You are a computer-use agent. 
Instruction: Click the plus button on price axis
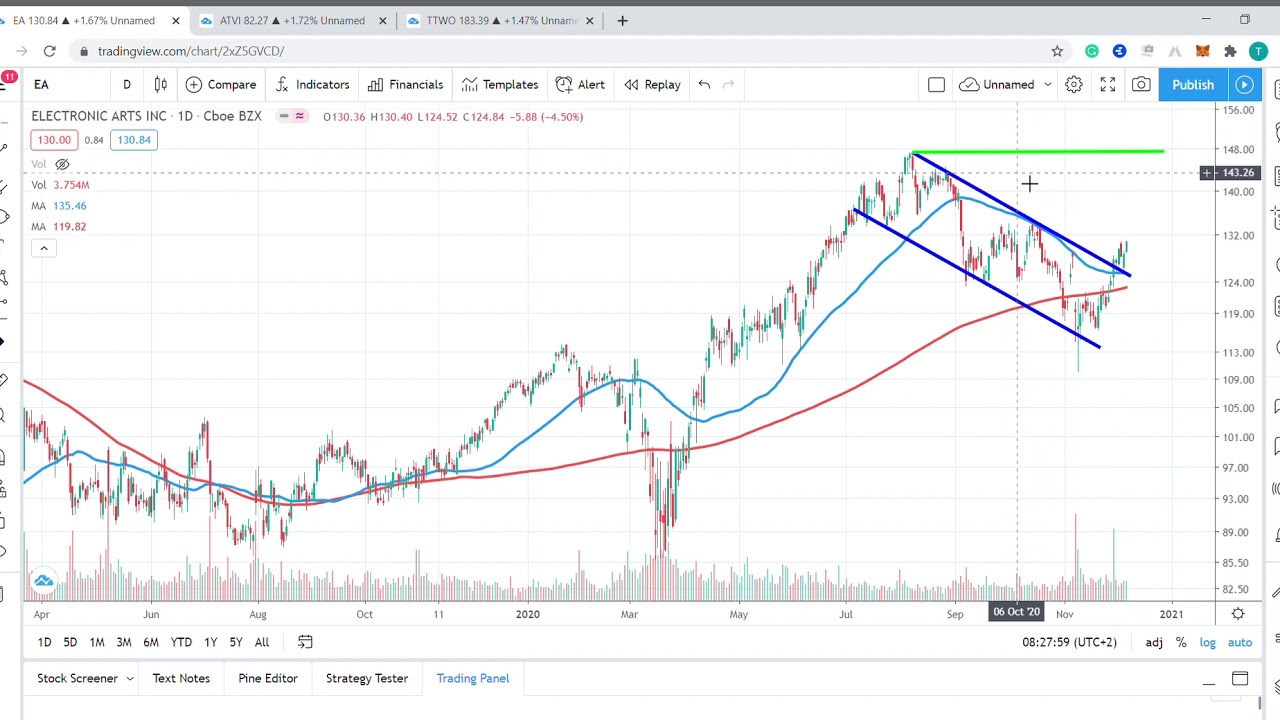coord(1207,173)
